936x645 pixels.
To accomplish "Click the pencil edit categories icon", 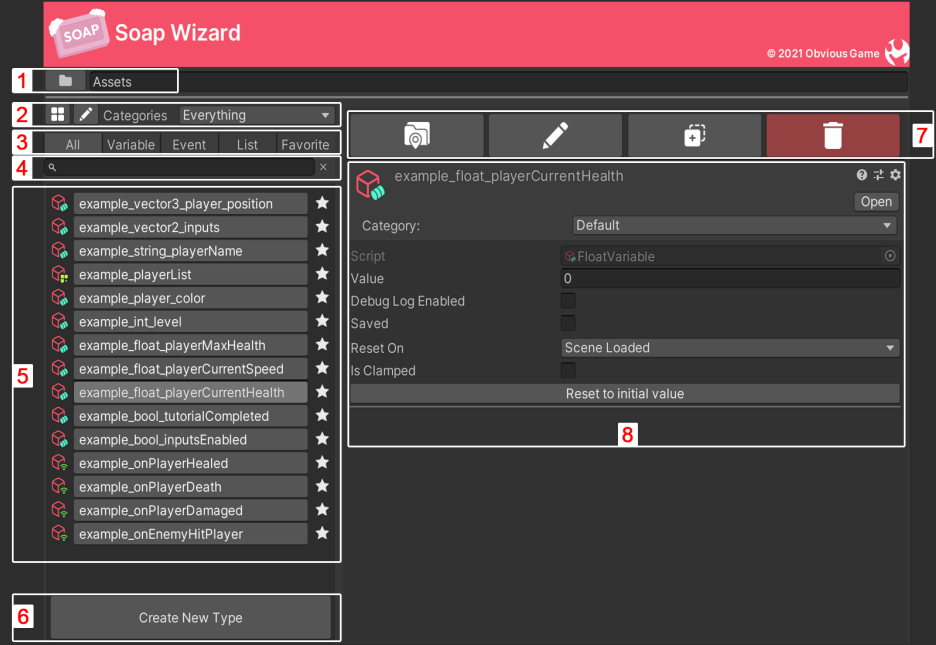I will click(86, 115).
